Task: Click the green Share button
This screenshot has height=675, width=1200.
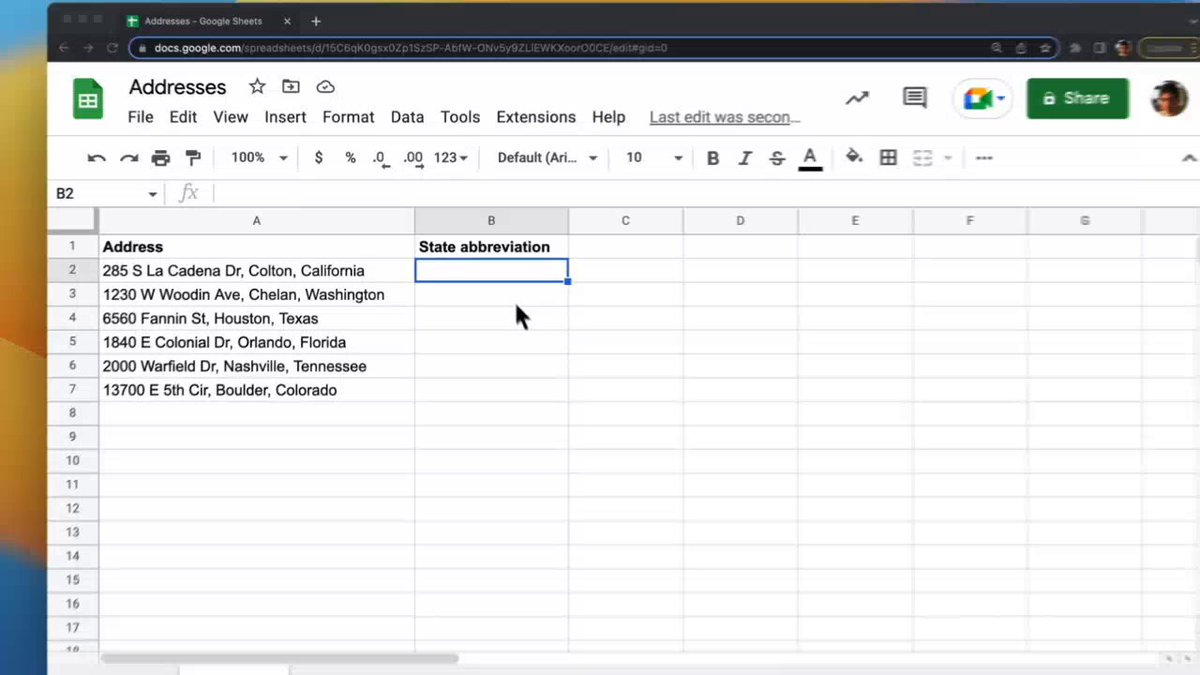Action: [1077, 98]
